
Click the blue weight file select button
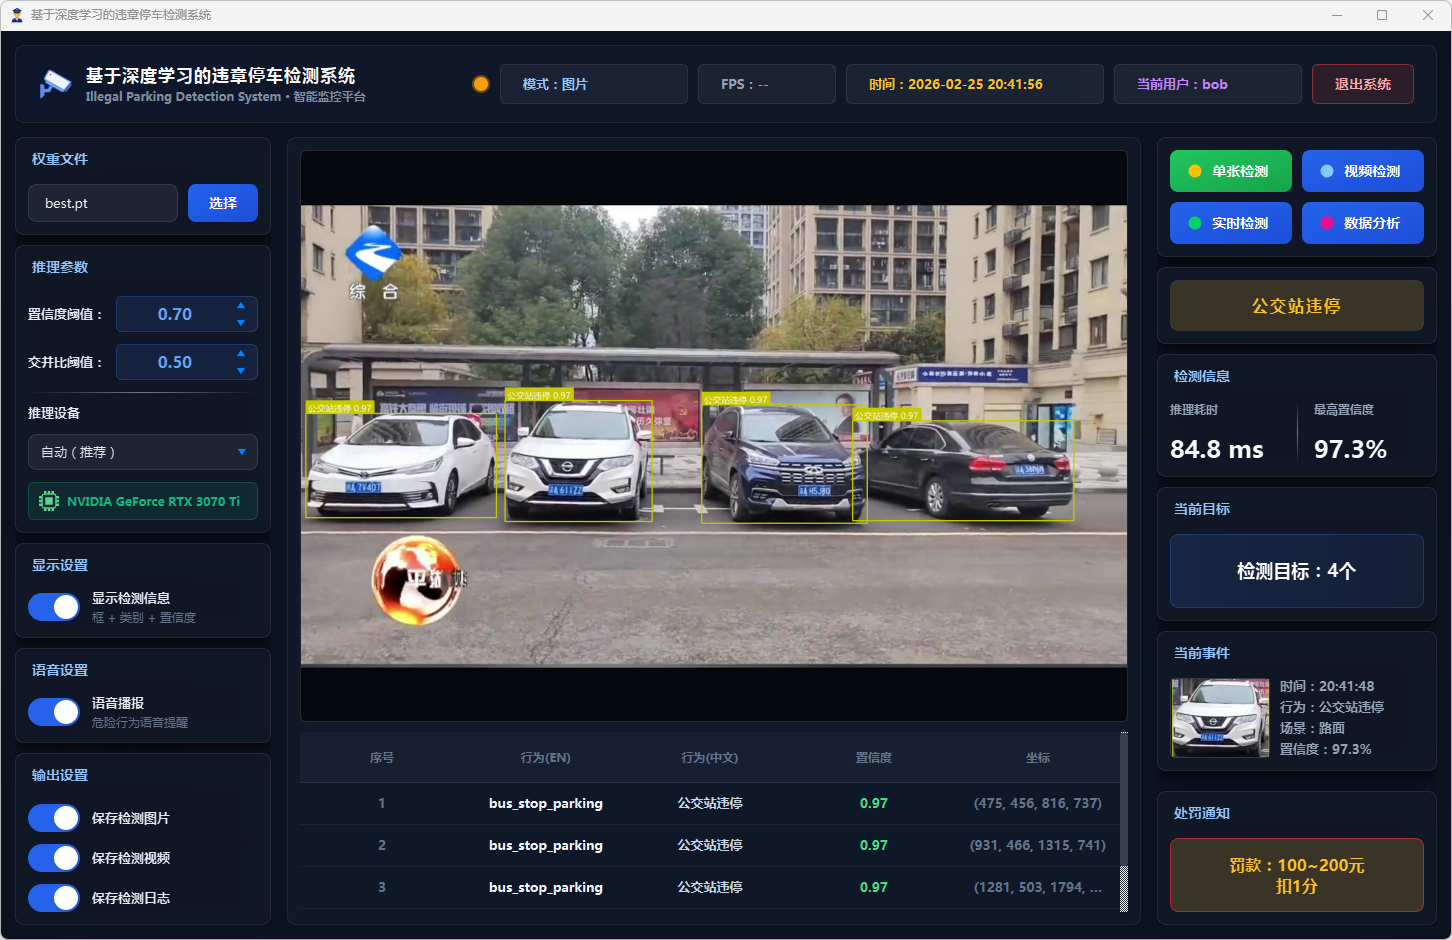click(223, 203)
